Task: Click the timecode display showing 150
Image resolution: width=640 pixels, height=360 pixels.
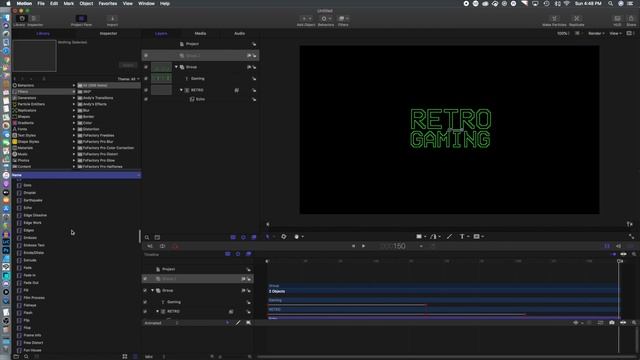Action: tap(393, 246)
